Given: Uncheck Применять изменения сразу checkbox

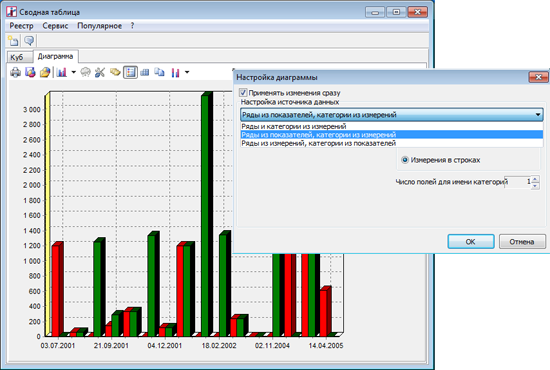Looking at the screenshot, I should 243,93.
